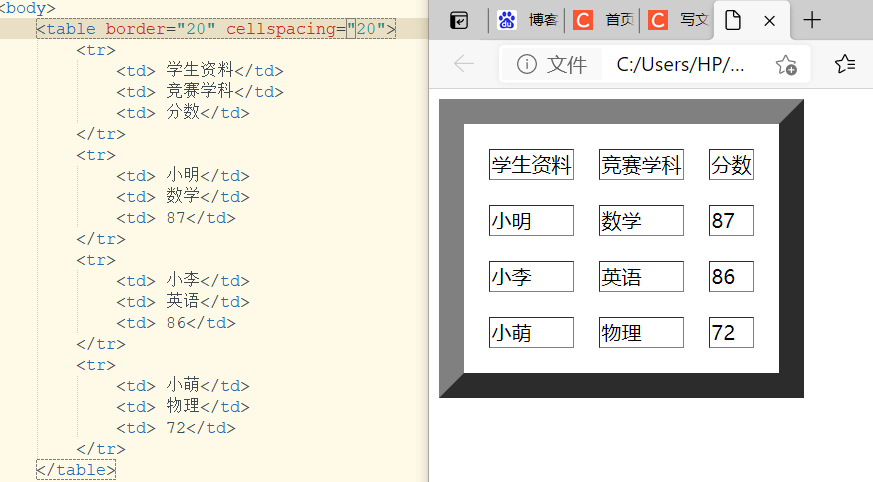Click the 英语 cell in rendered table
873x482 pixels.
coord(641,277)
